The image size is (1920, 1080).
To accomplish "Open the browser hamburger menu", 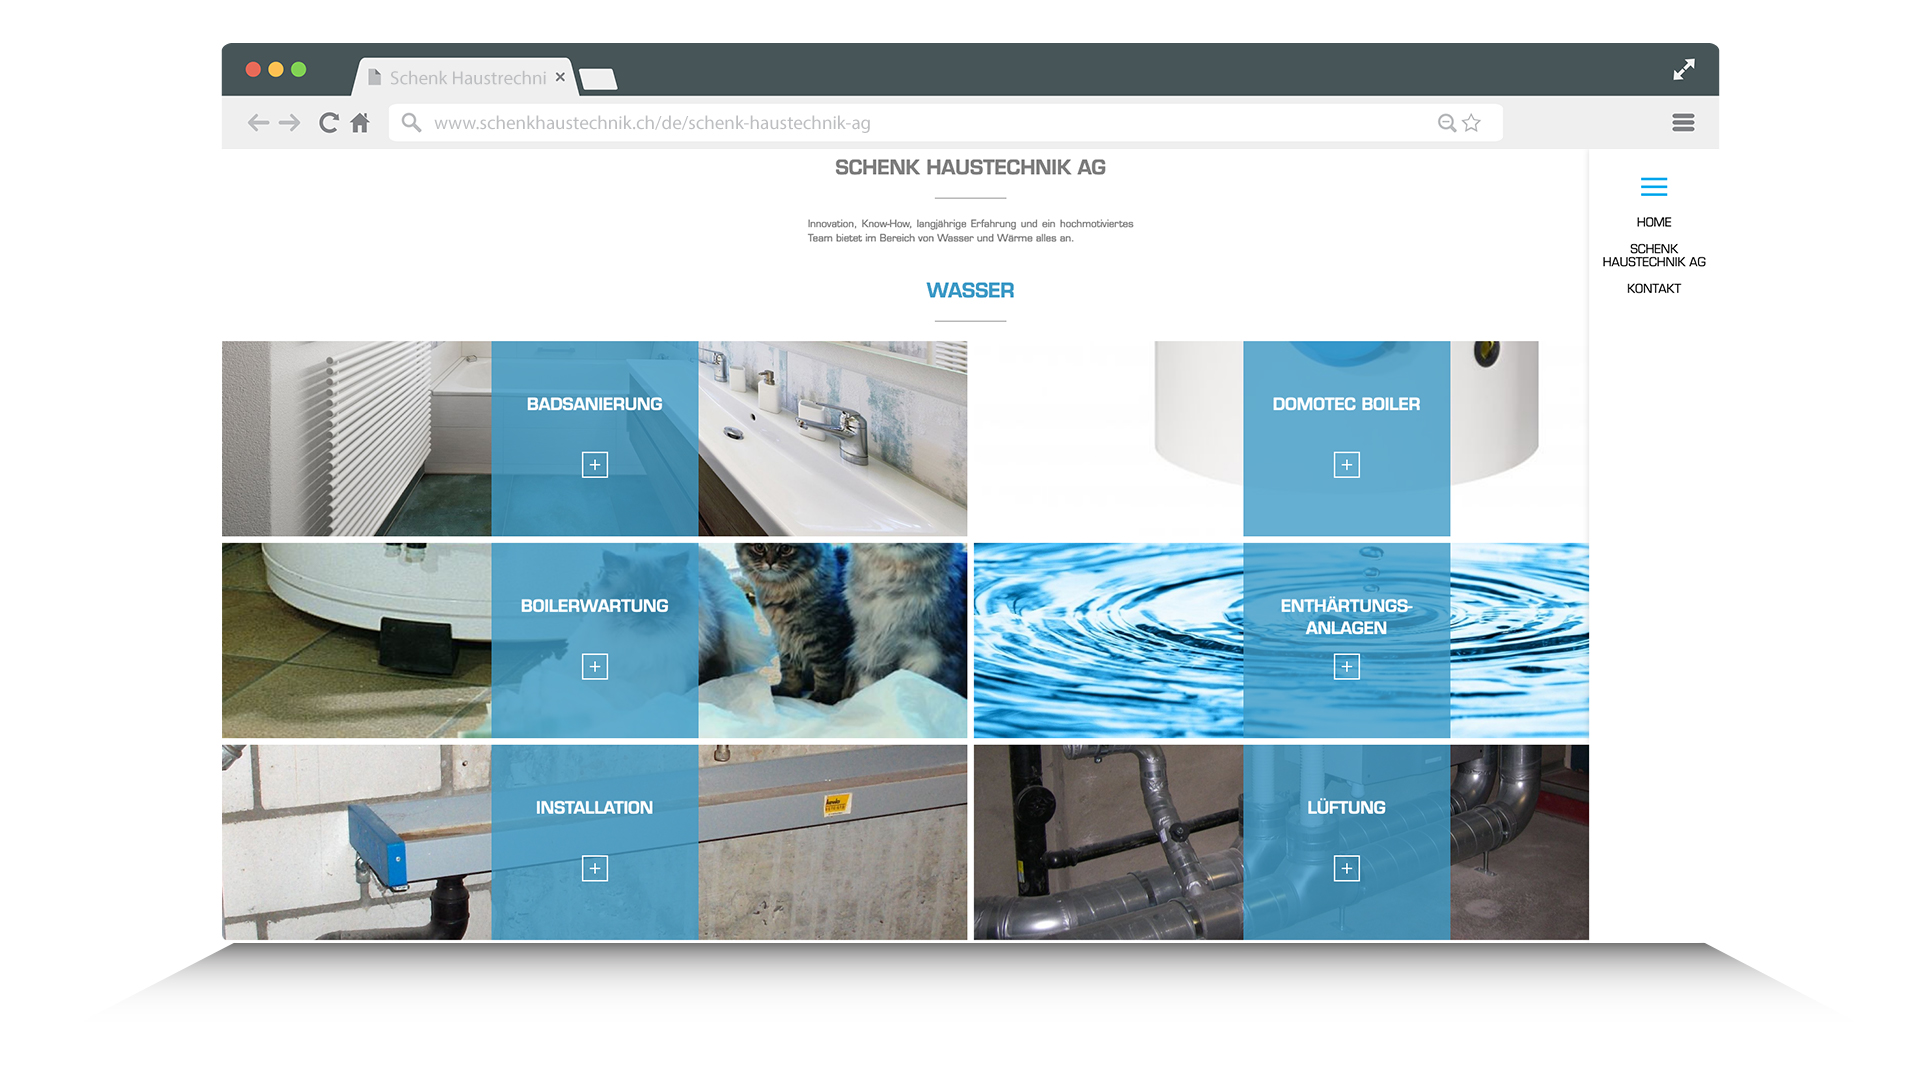I will click(x=1683, y=123).
